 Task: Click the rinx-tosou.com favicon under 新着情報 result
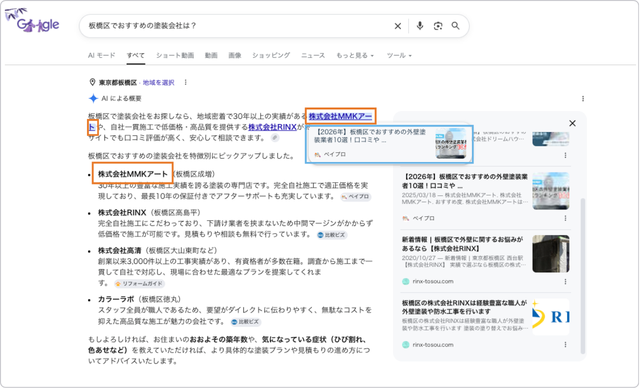[405, 282]
